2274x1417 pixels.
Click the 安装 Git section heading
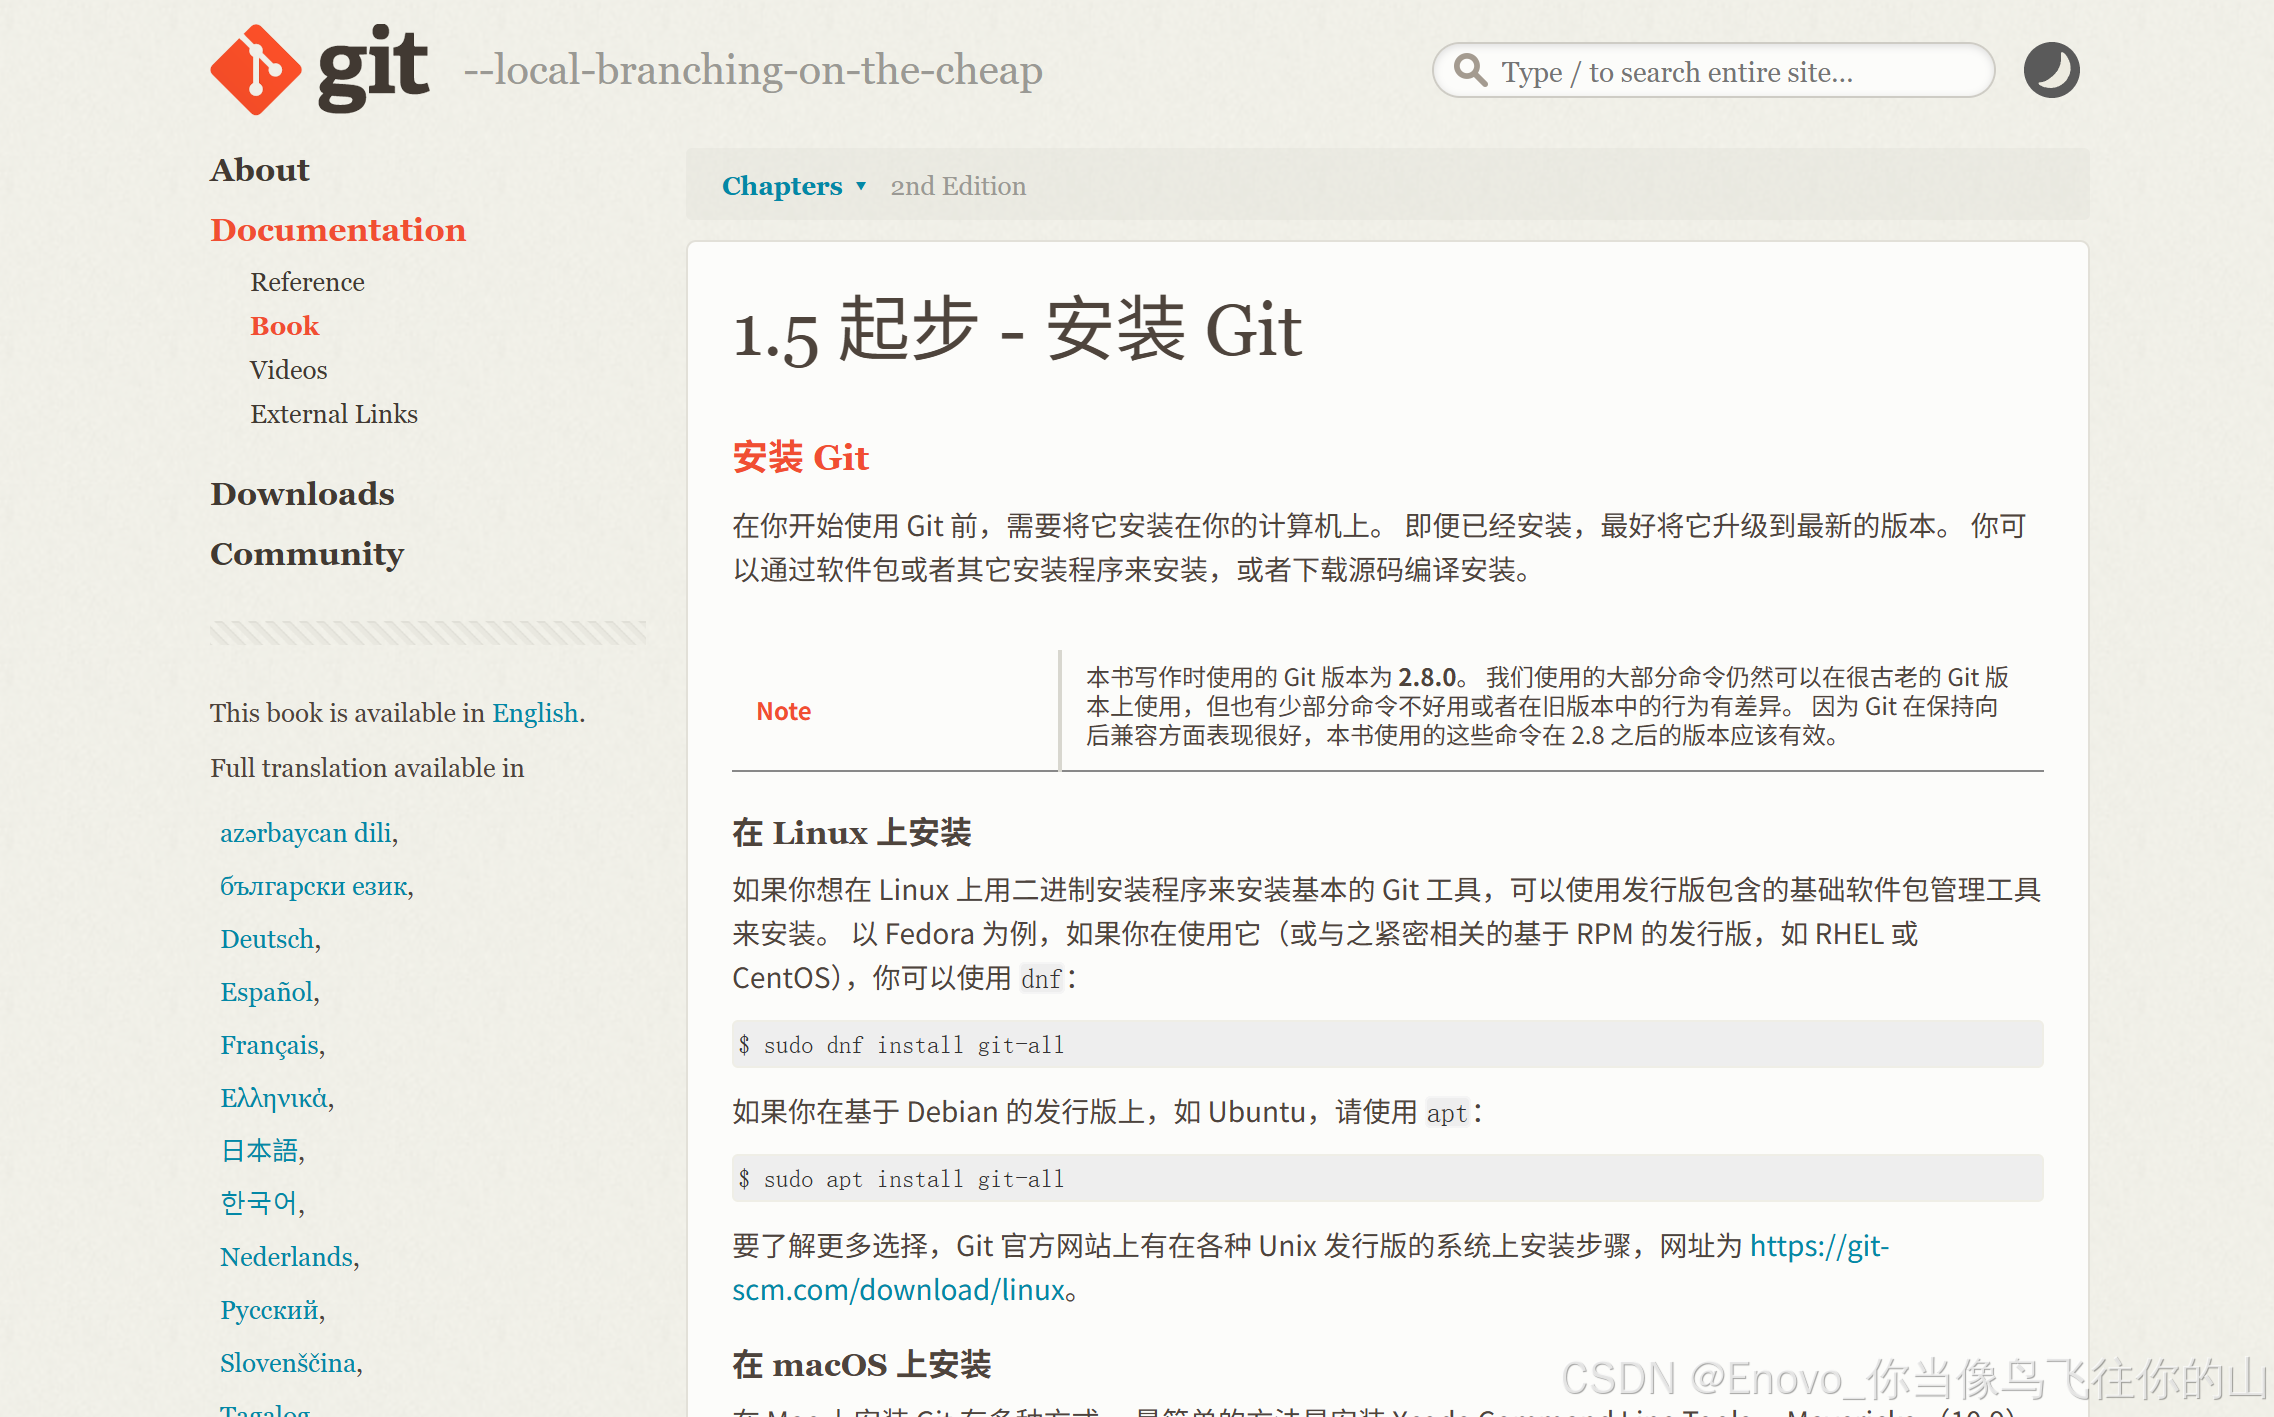[x=801, y=458]
